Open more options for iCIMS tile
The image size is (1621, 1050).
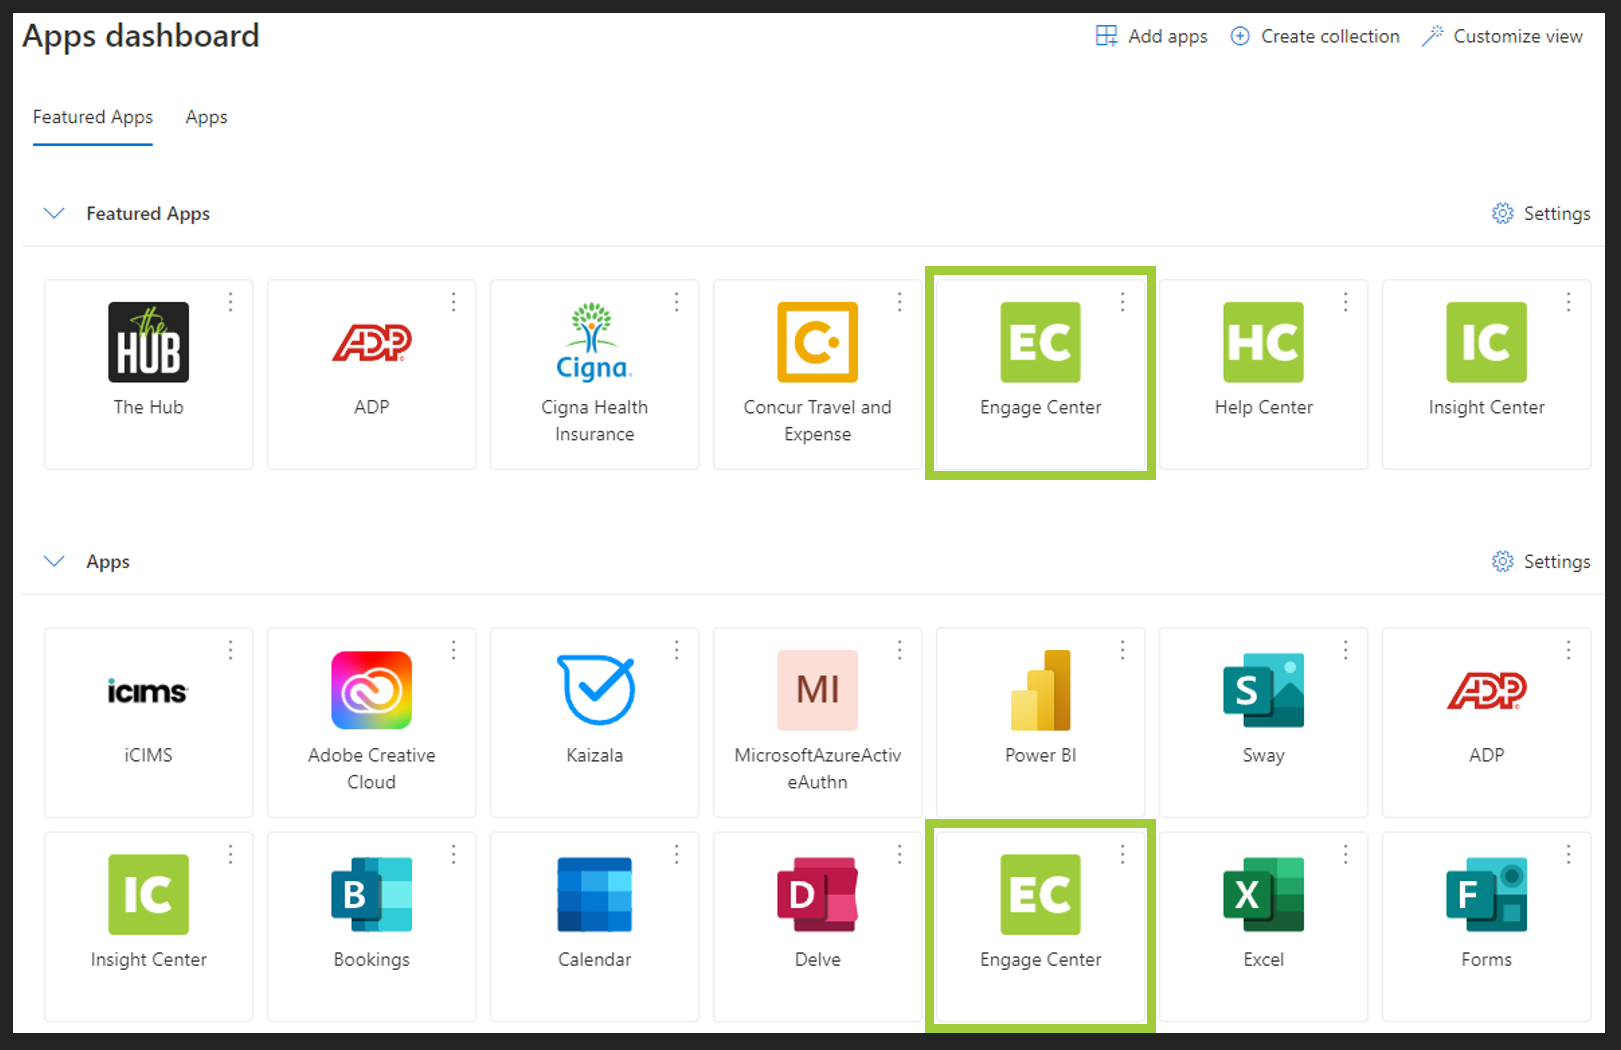231,650
